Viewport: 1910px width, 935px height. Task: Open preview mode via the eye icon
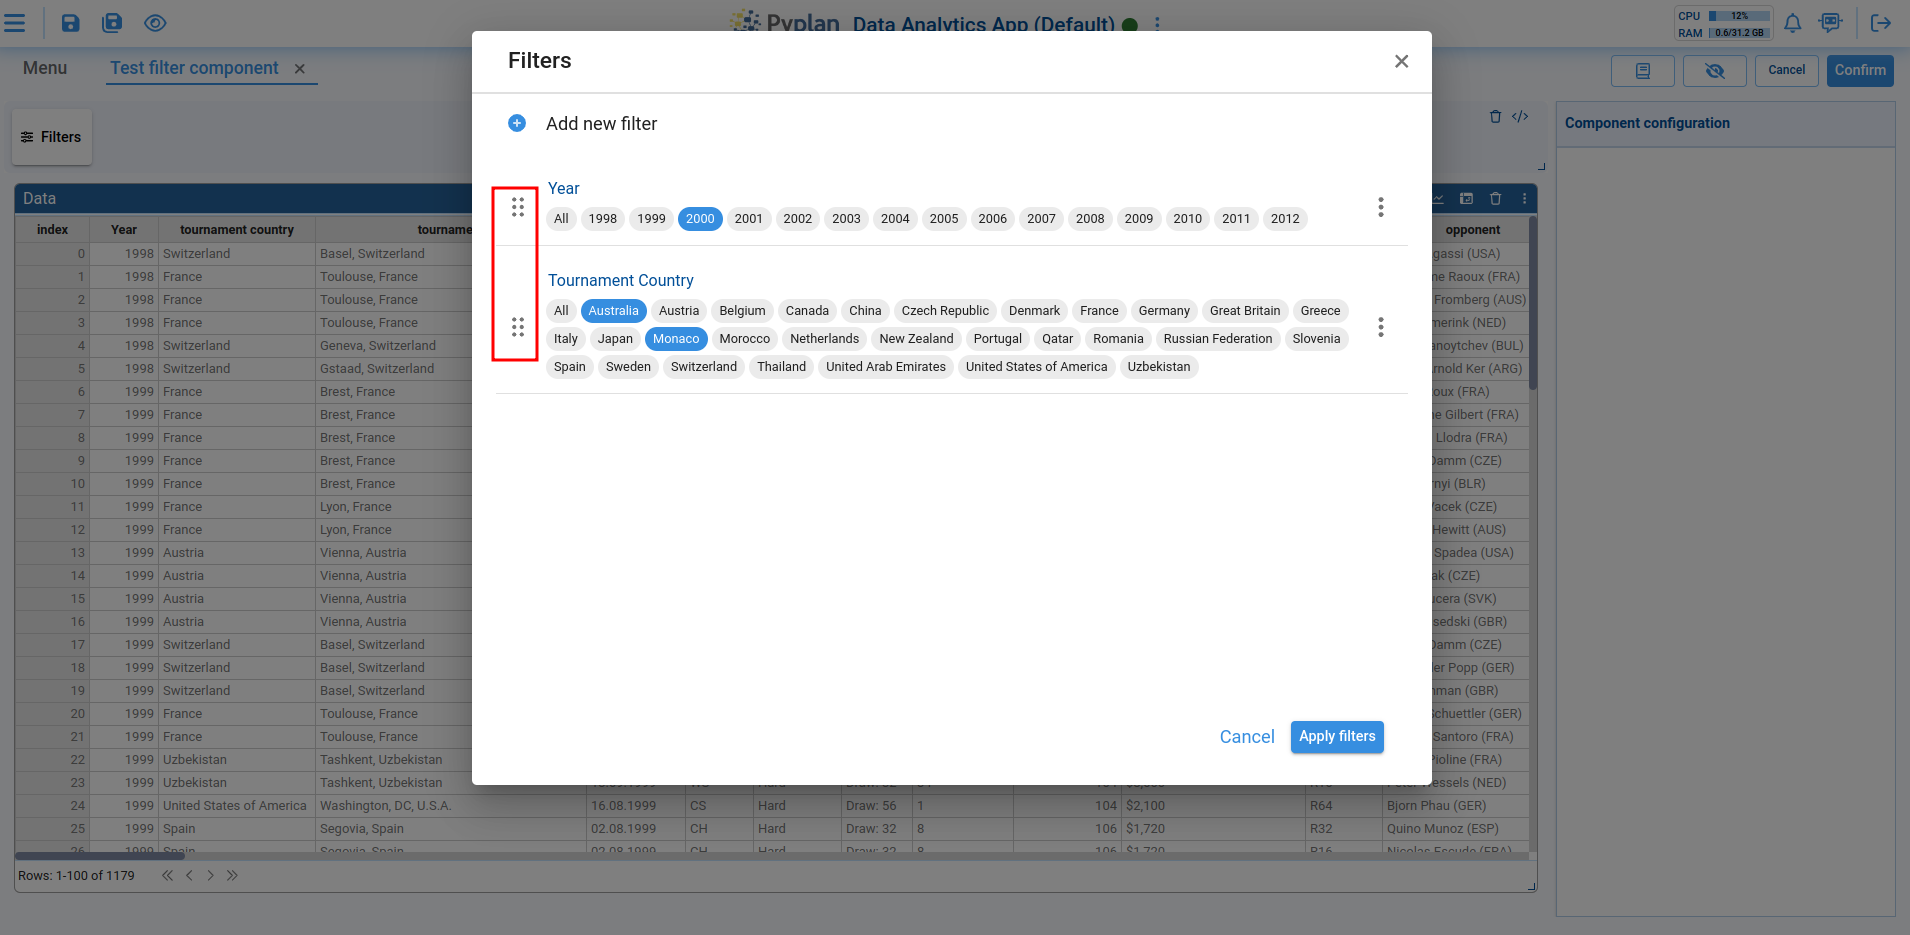[x=155, y=22]
